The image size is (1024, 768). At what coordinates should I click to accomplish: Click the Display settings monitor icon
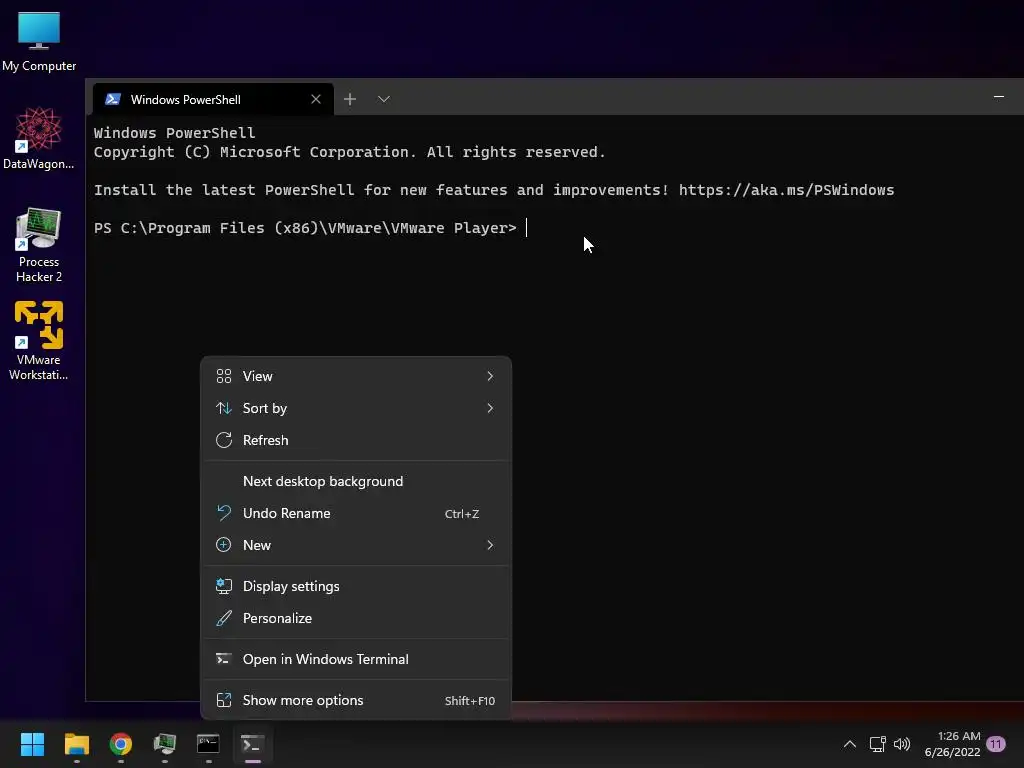click(x=224, y=586)
